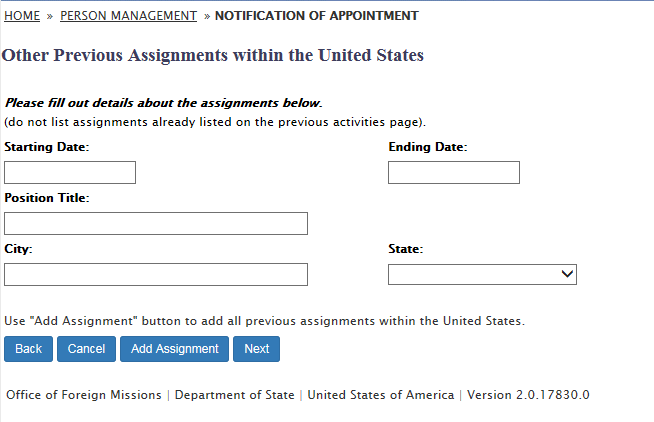
Task: Click the Position Title label
Action: (x=47, y=198)
